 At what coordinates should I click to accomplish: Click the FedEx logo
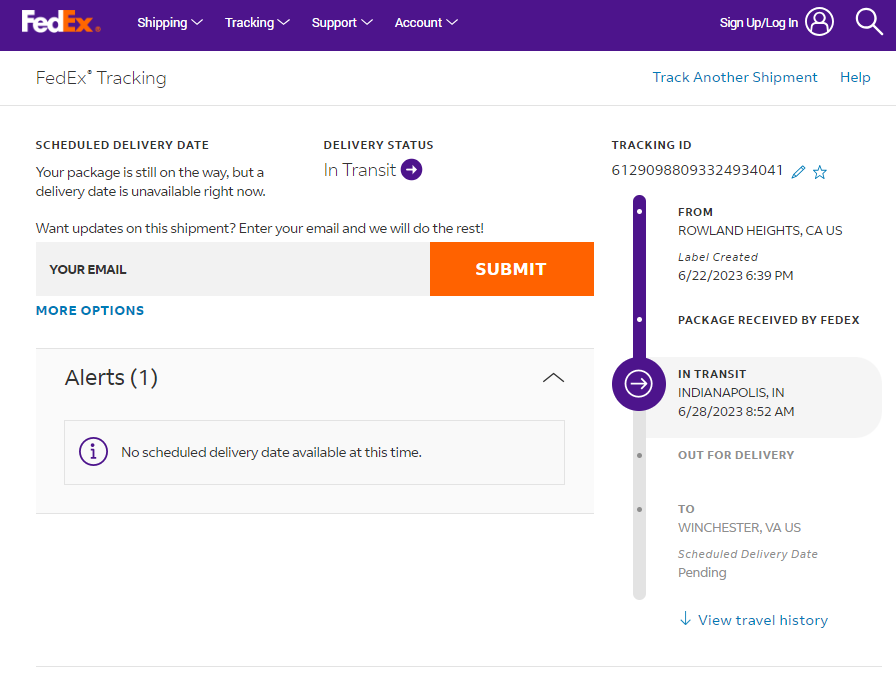[60, 22]
